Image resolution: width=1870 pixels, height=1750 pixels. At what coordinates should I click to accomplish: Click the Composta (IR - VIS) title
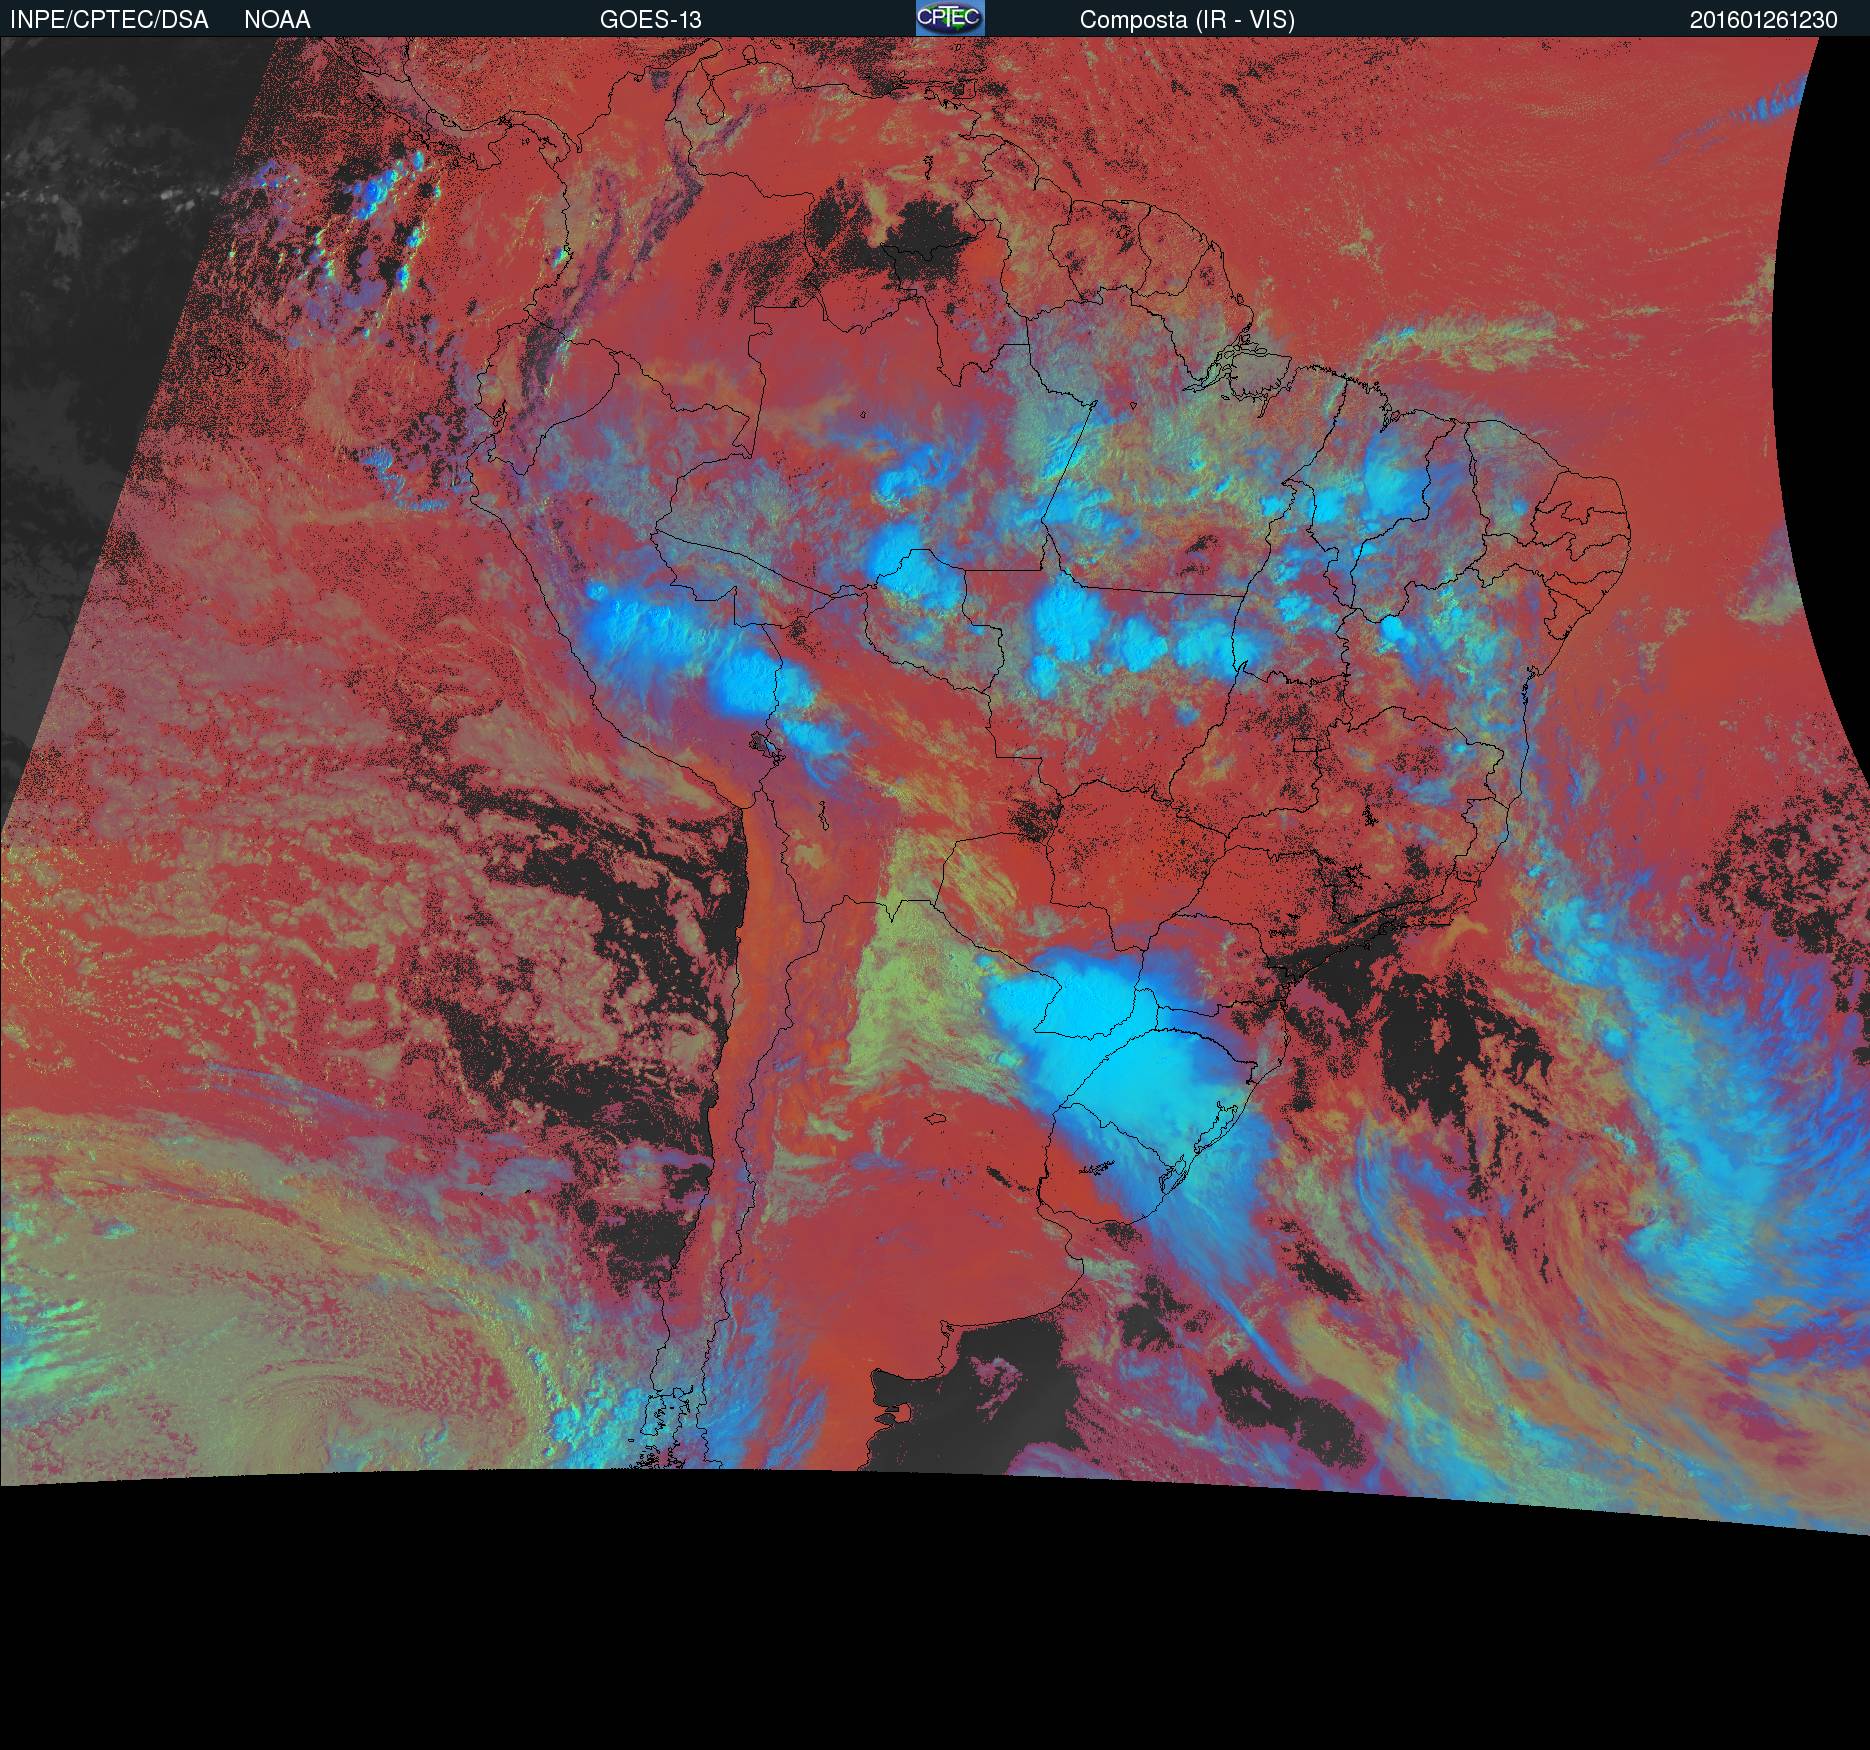point(1187,20)
